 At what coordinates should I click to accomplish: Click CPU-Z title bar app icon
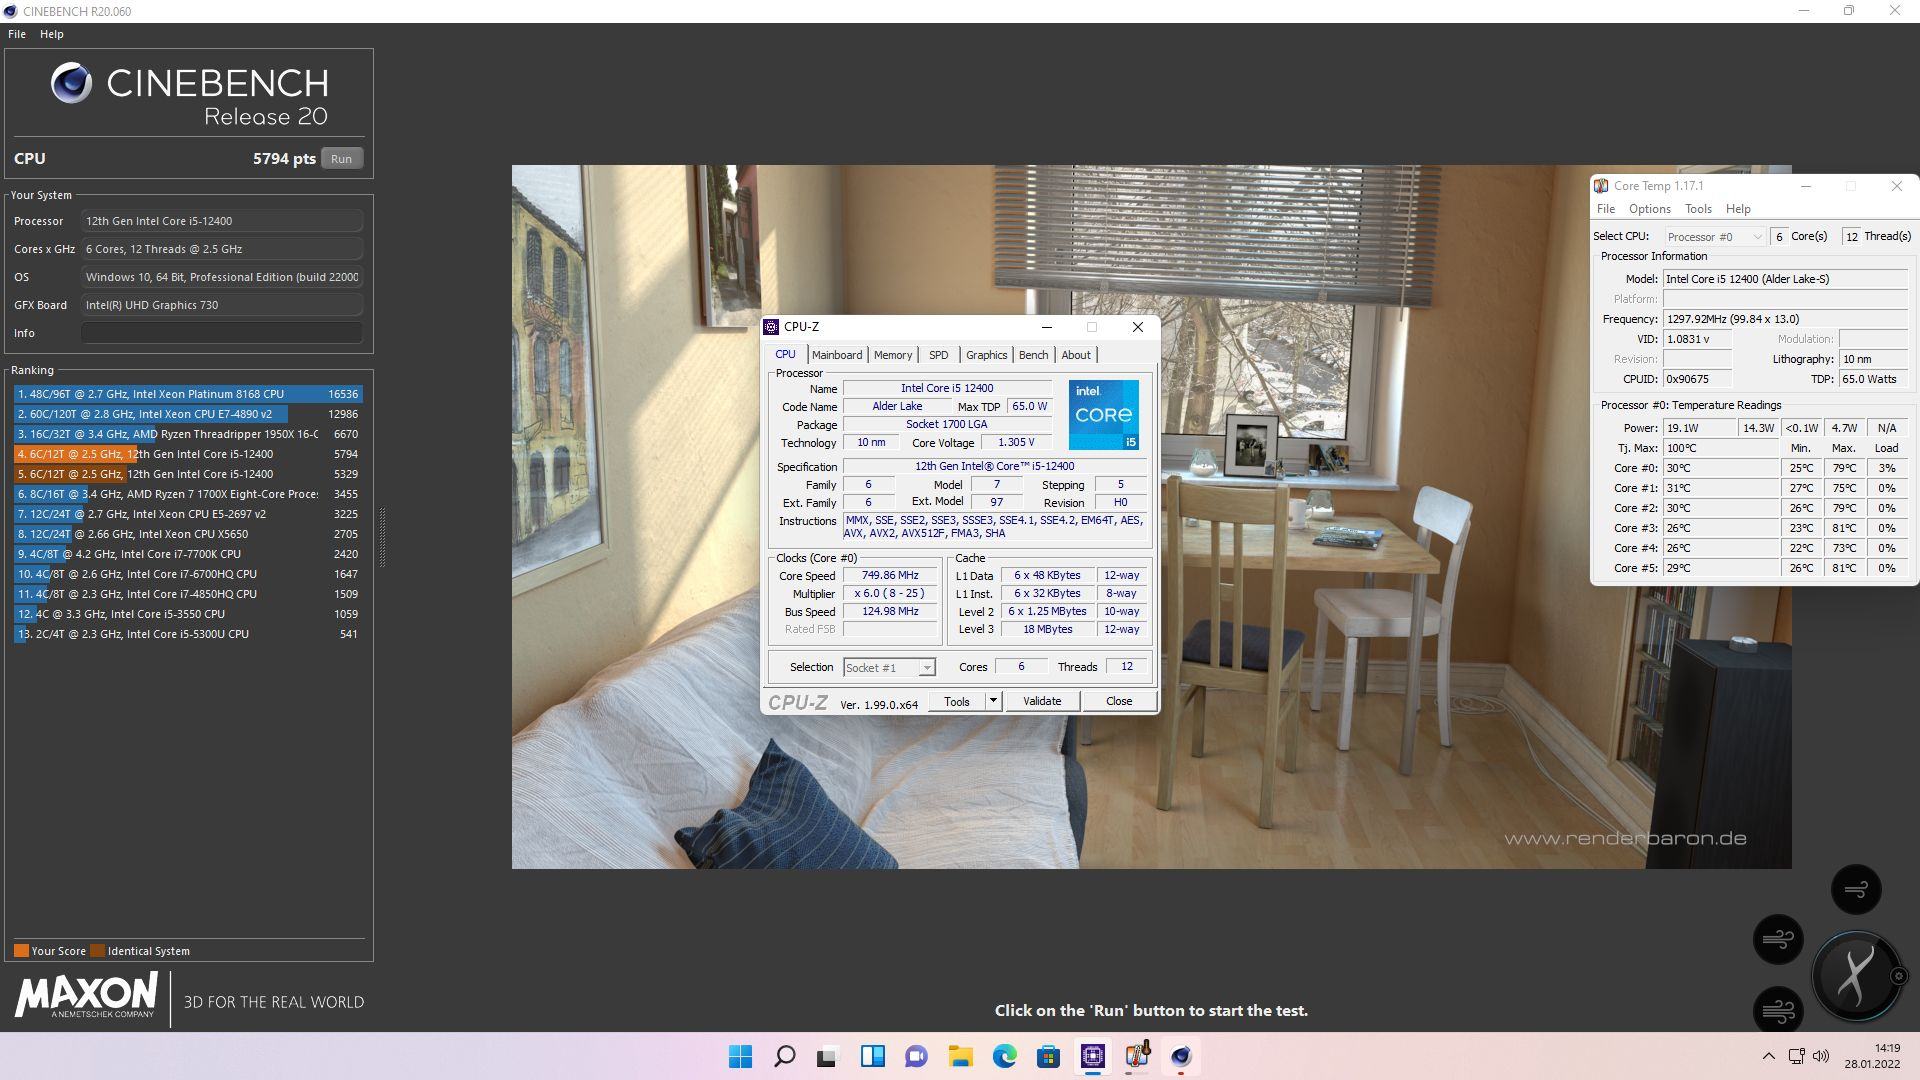[771, 327]
